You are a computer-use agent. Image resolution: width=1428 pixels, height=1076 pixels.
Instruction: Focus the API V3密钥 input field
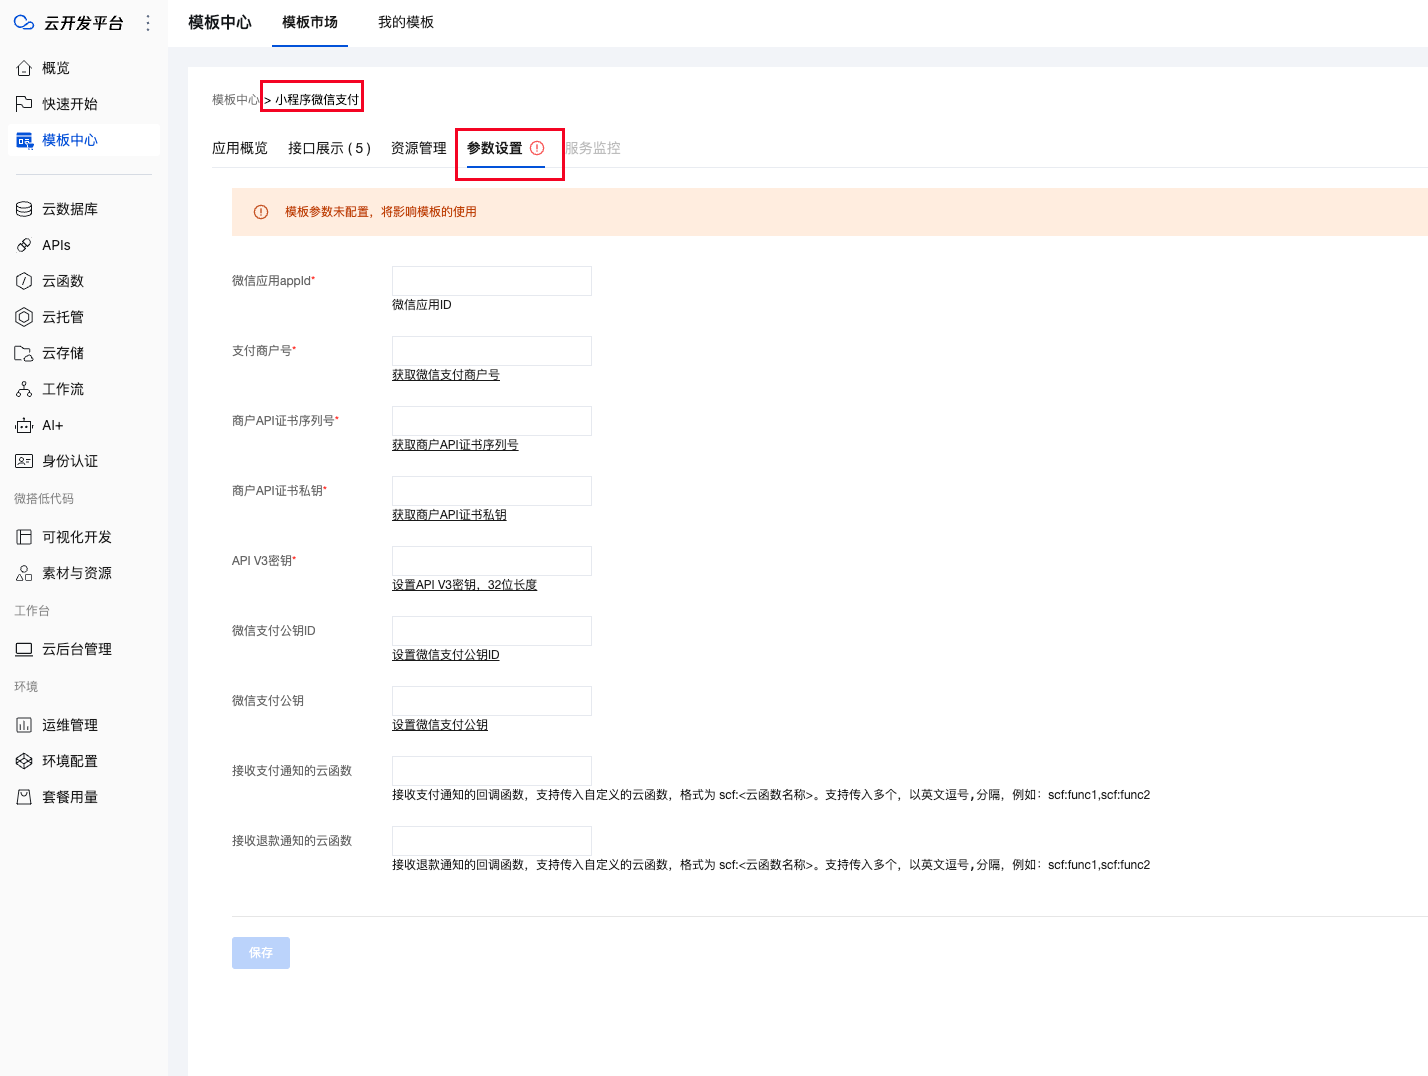pos(492,561)
